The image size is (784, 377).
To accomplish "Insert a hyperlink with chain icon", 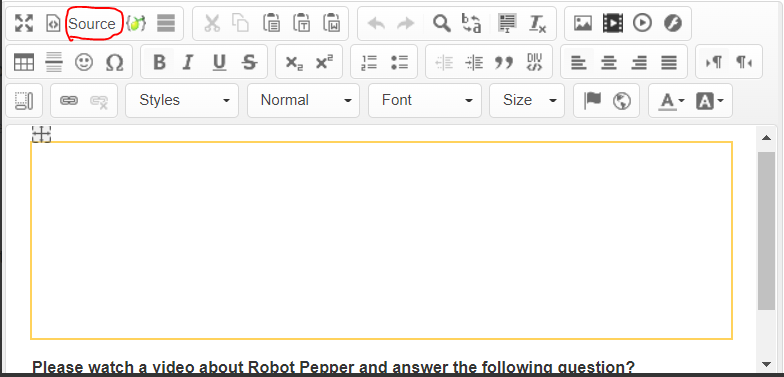I will tap(68, 101).
